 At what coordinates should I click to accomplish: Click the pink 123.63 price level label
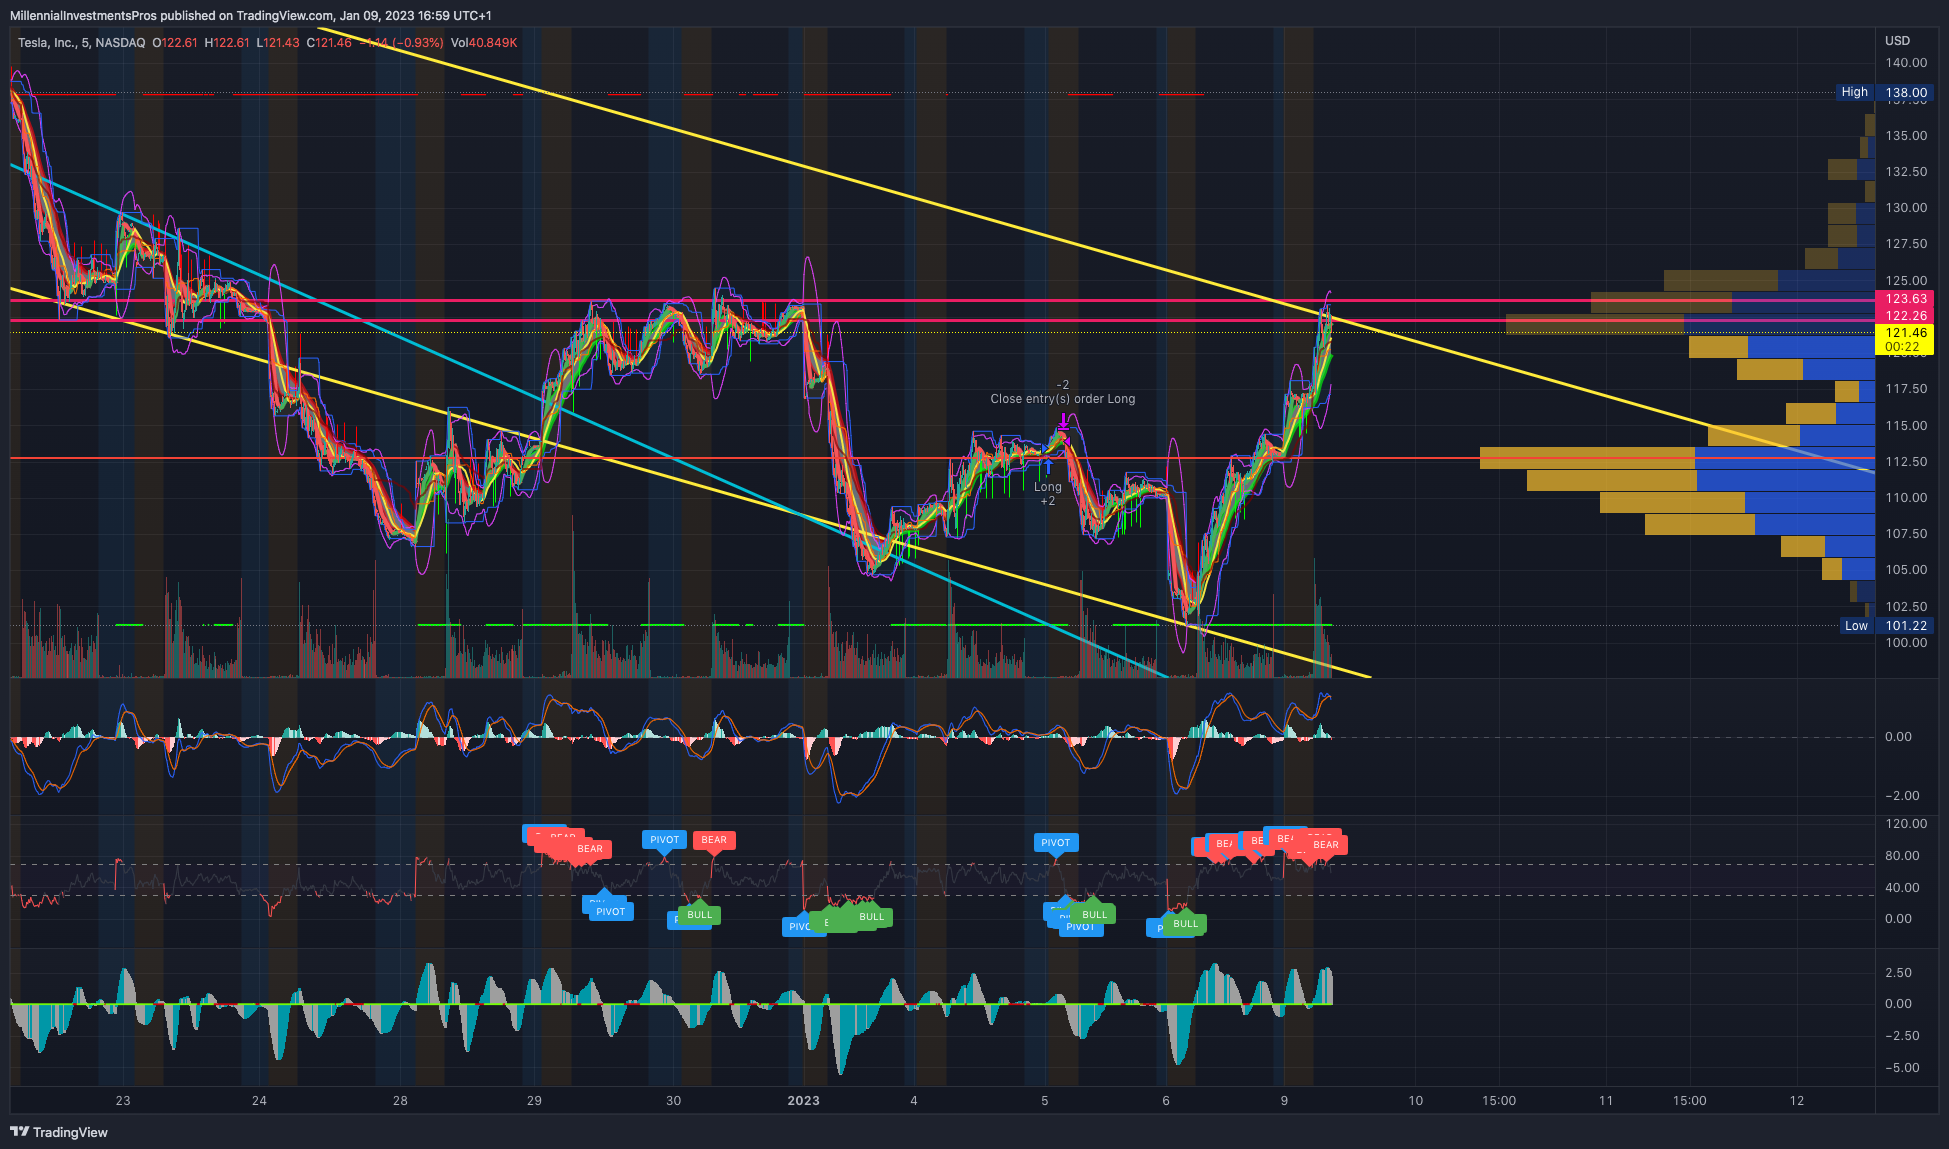tap(1905, 299)
